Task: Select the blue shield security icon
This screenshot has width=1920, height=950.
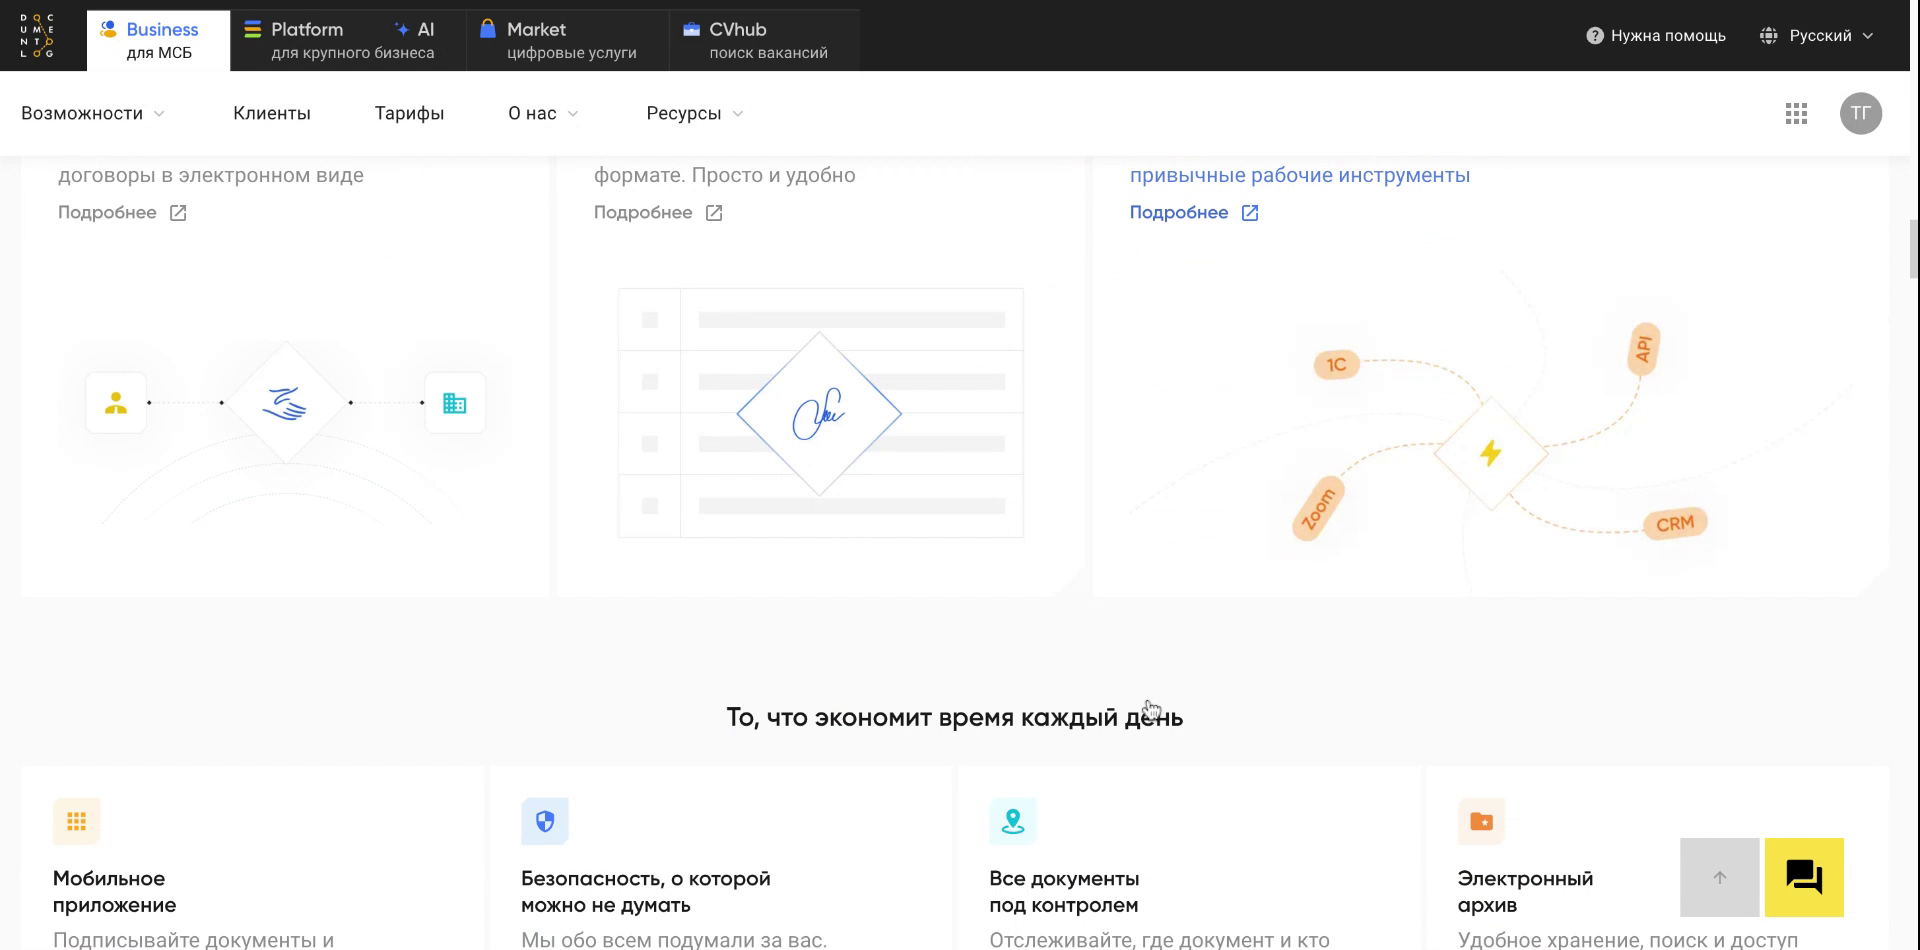Action: coord(545,820)
